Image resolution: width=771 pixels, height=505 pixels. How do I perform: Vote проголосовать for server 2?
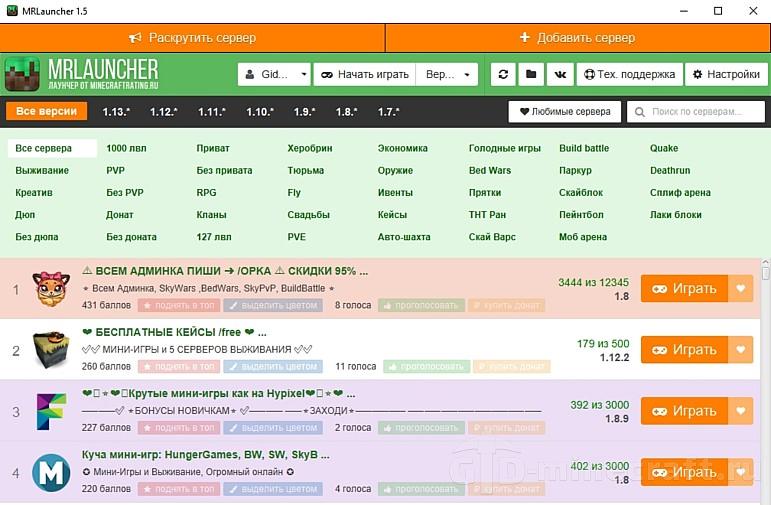click(x=426, y=367)
